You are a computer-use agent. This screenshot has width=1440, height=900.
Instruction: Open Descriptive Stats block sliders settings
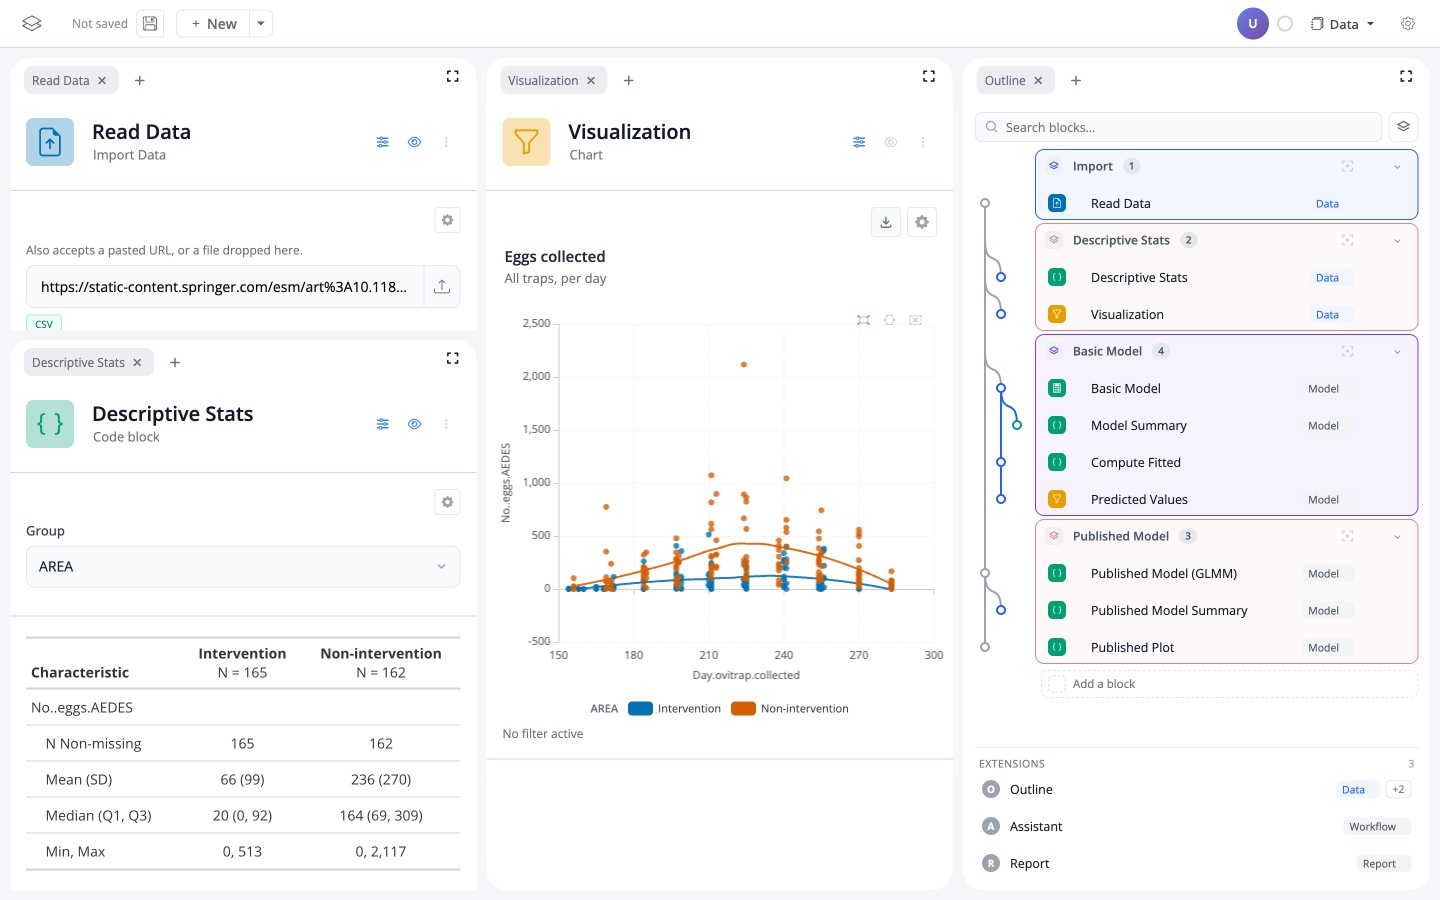click(383, 424)
